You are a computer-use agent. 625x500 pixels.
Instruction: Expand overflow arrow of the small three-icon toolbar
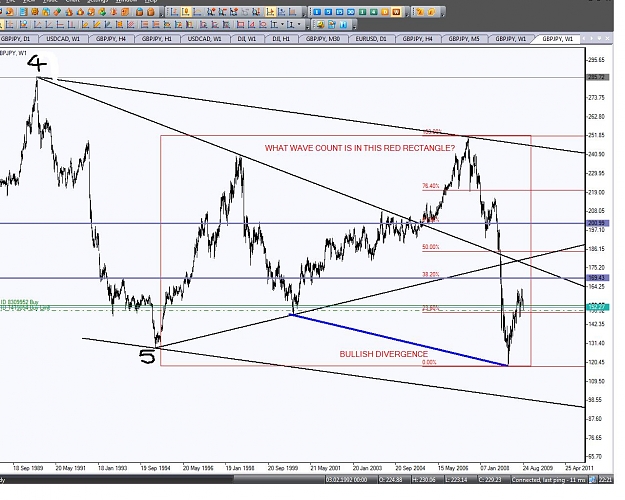pos(354,27)
